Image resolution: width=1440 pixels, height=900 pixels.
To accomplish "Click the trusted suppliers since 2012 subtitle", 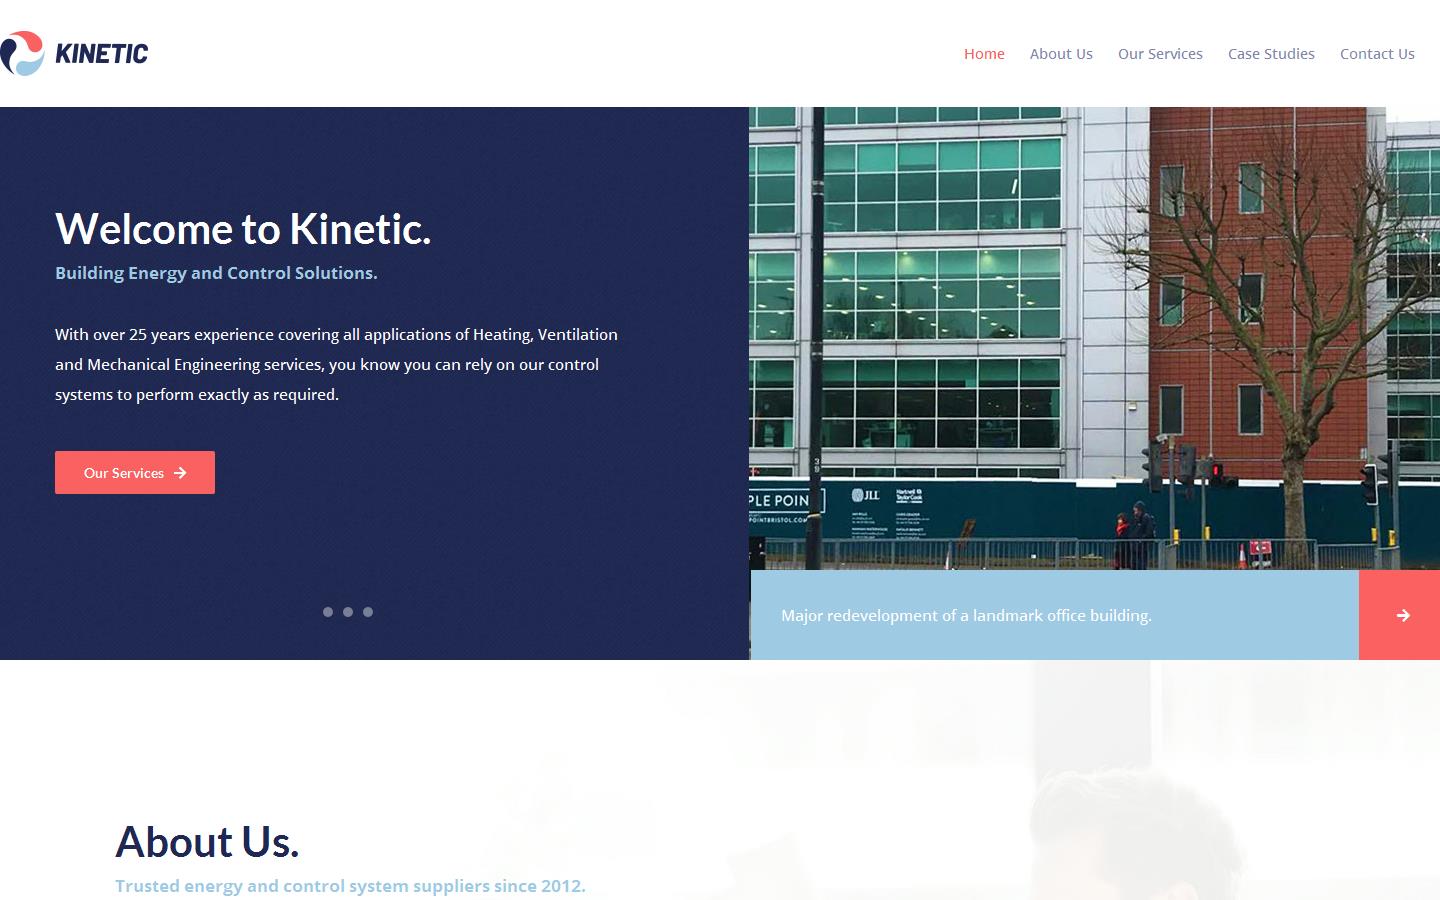I will pos(350,886).
